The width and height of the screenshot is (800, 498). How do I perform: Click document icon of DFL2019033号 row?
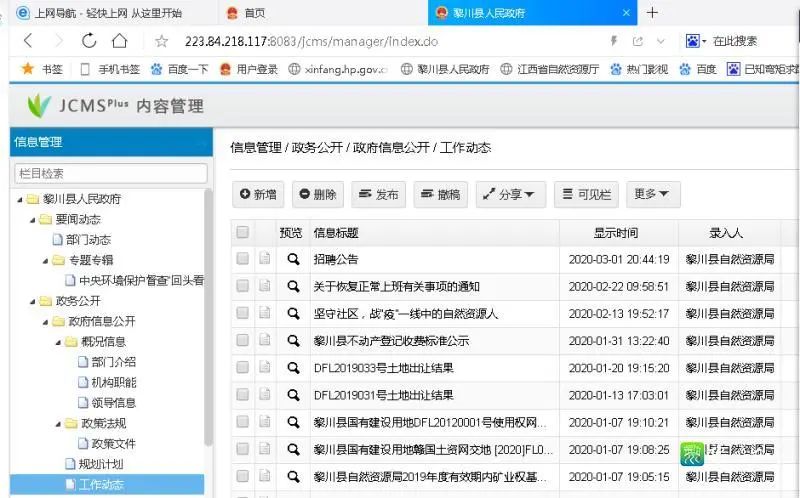264,367
